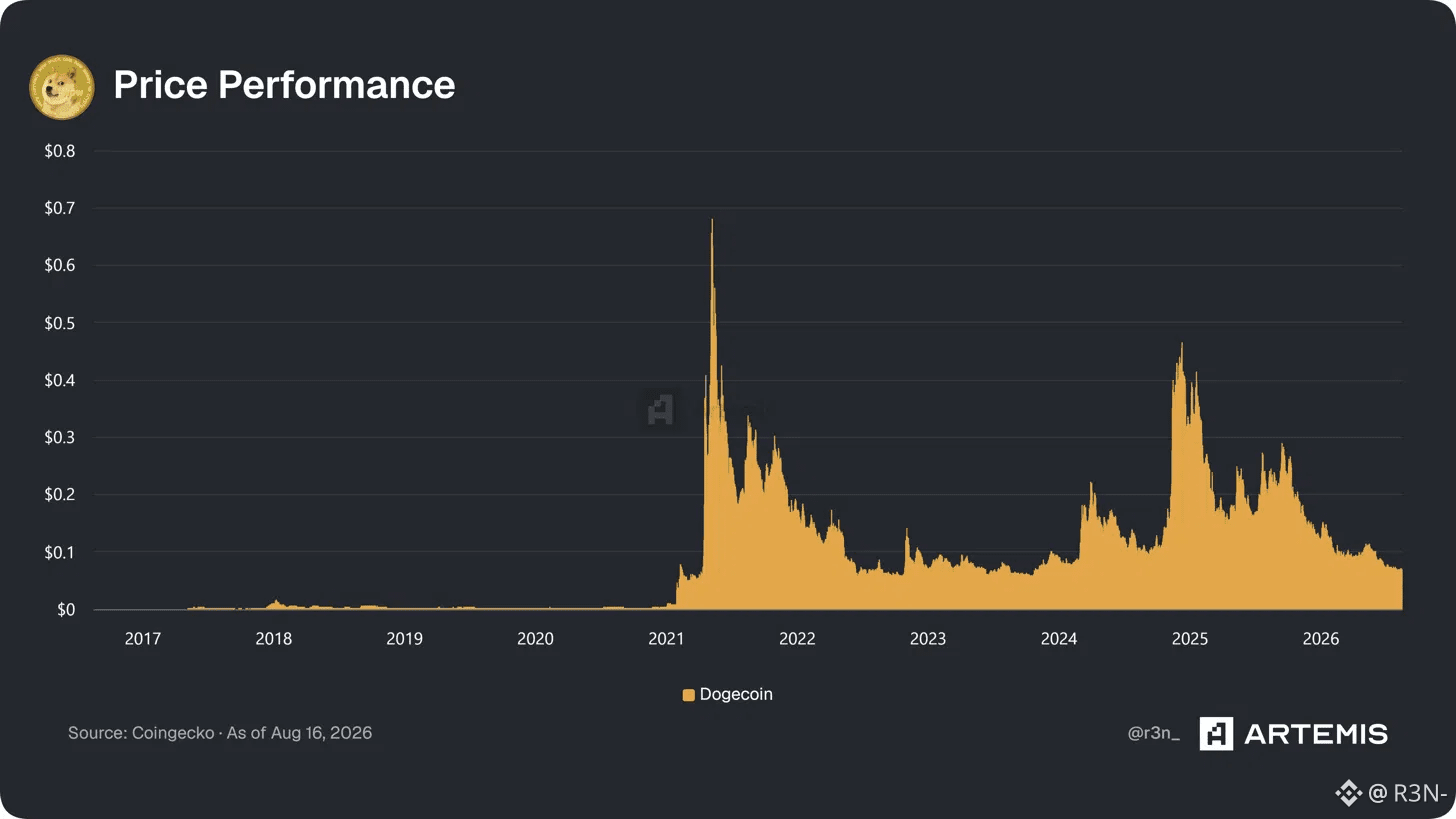Click the 2023 x-axis label
This screenshot has width=1456, height=819.
coord(928,638)
